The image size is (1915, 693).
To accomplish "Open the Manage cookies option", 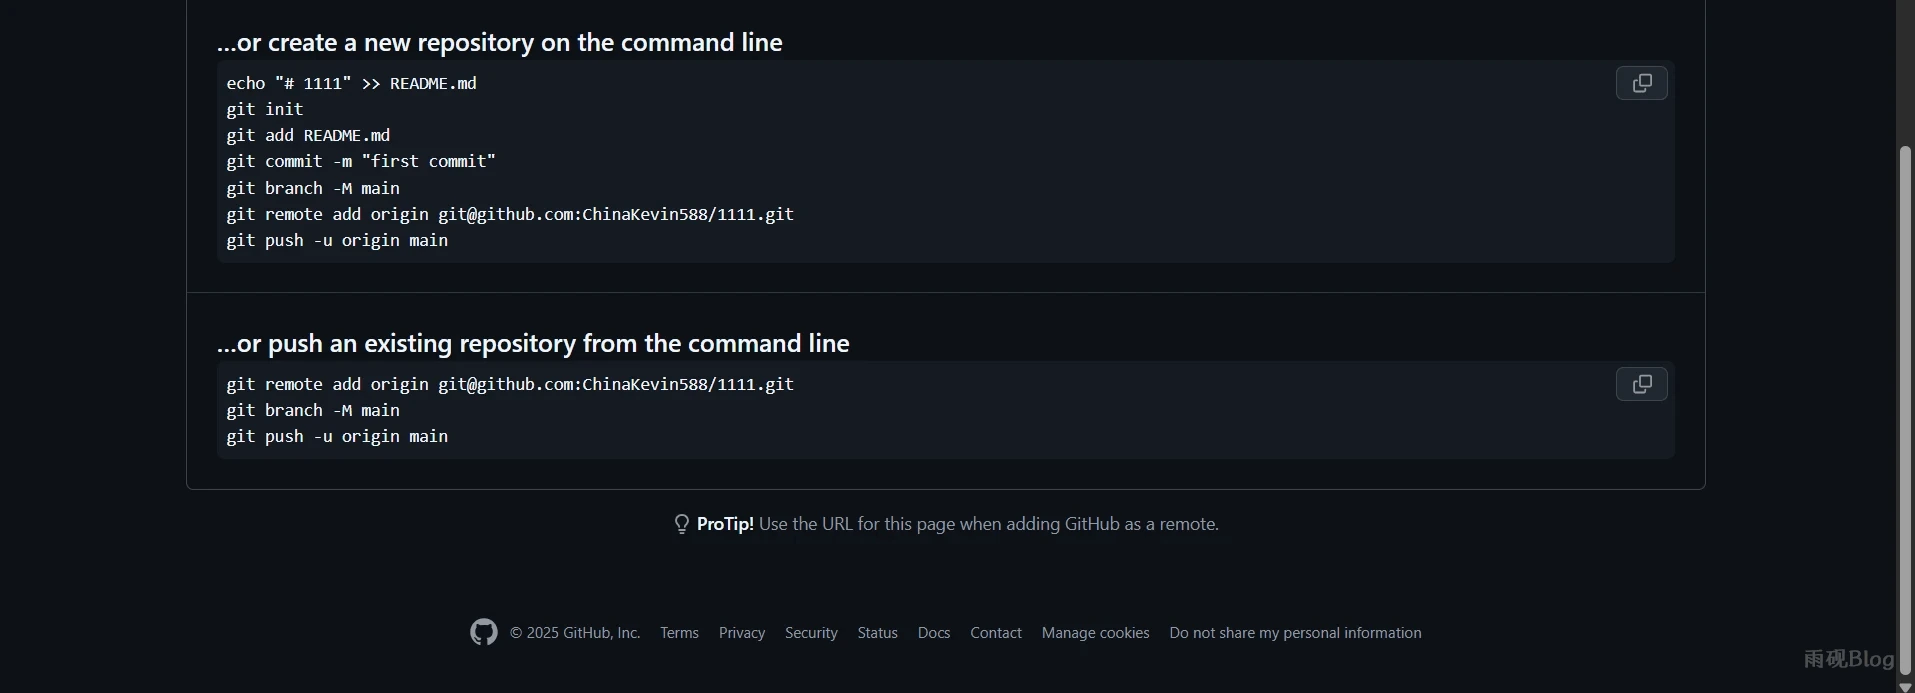I will (1095, 633).
